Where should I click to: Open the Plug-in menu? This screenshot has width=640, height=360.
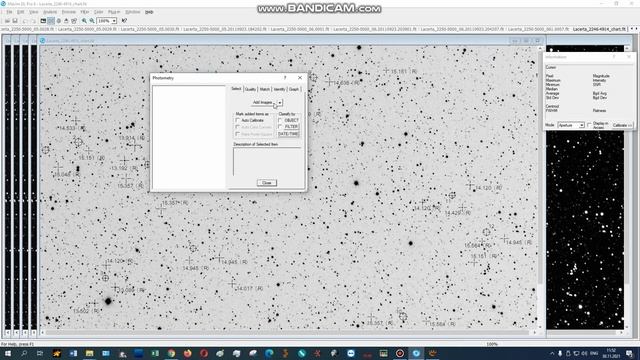[x=114, y=12]
